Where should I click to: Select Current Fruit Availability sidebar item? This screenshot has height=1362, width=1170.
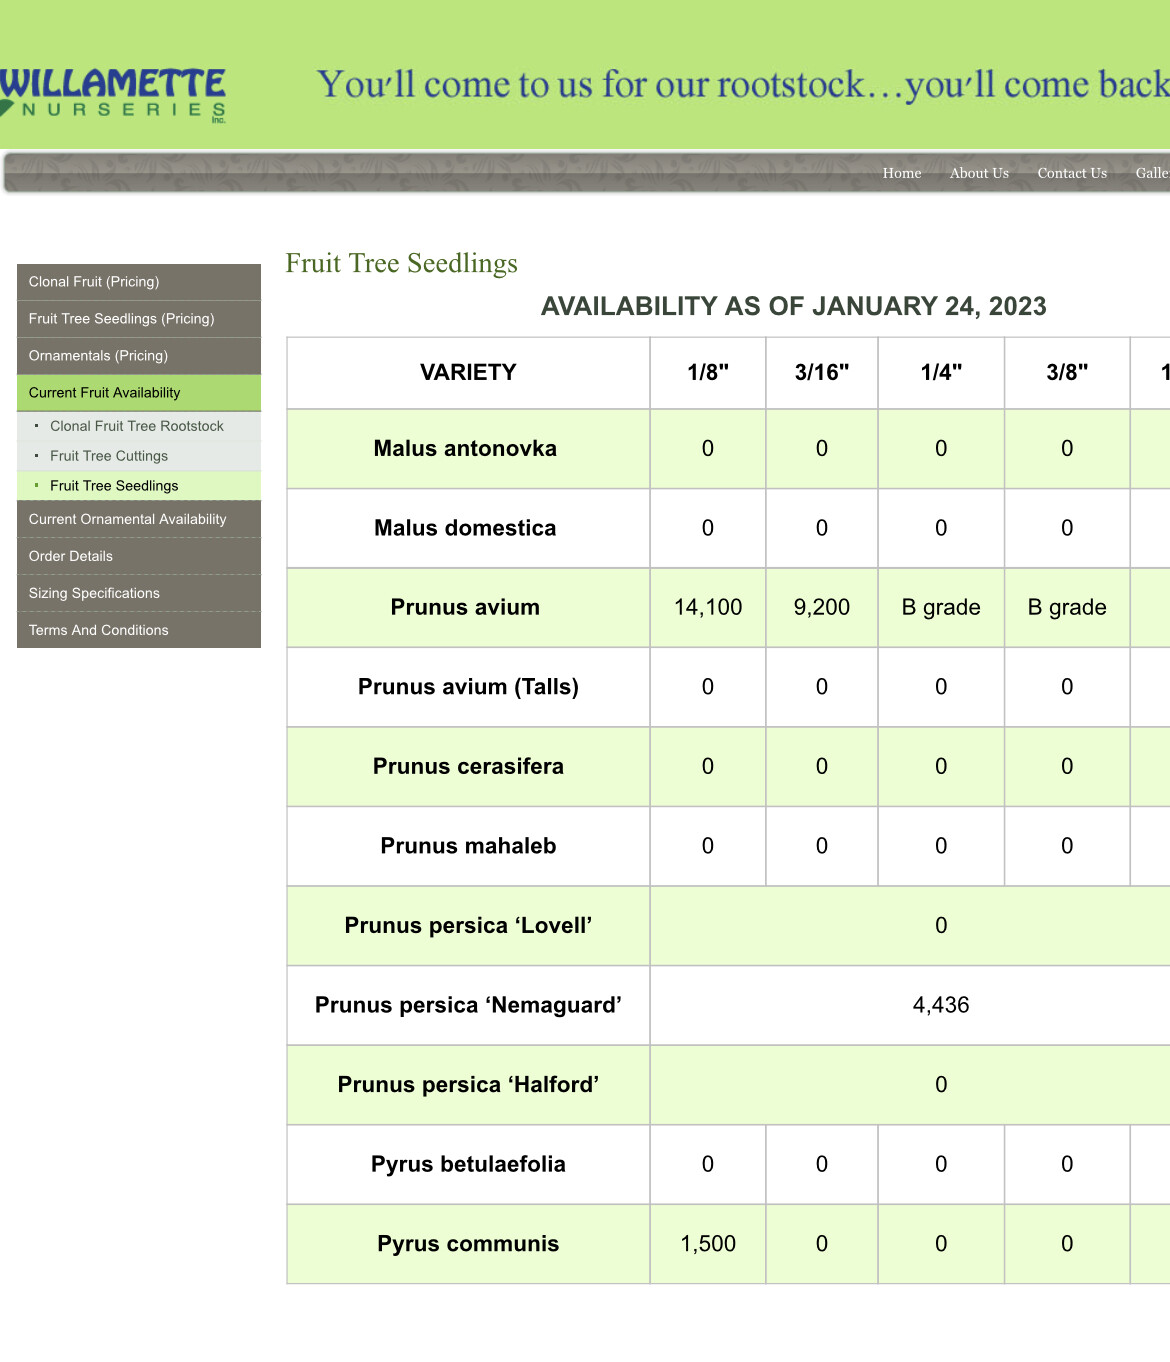139,393
